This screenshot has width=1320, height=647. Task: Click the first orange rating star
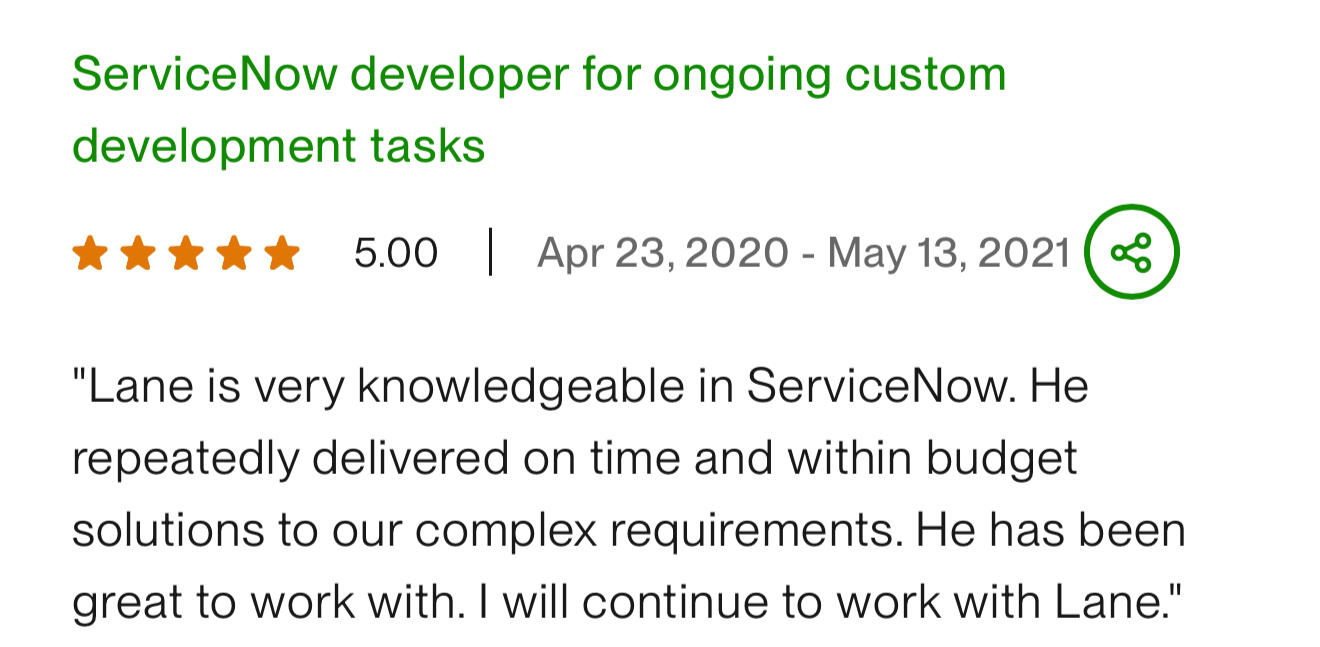pos(89,253)
